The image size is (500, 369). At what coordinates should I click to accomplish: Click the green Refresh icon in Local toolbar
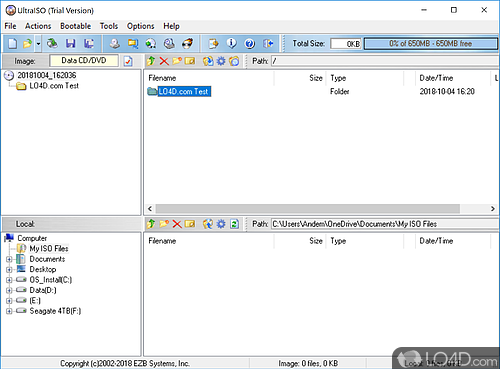(234, 224)
